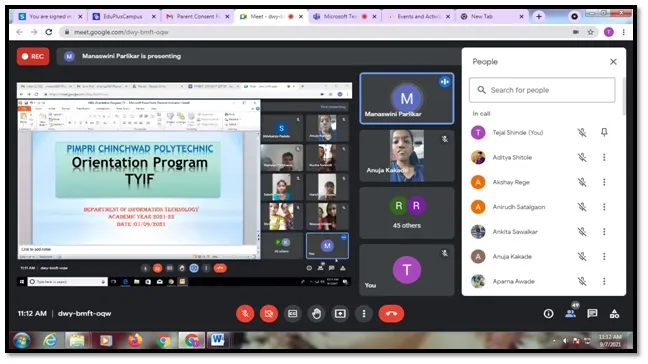Open more options for Akshay Rege
648x364 pixels.
point(604,182)
